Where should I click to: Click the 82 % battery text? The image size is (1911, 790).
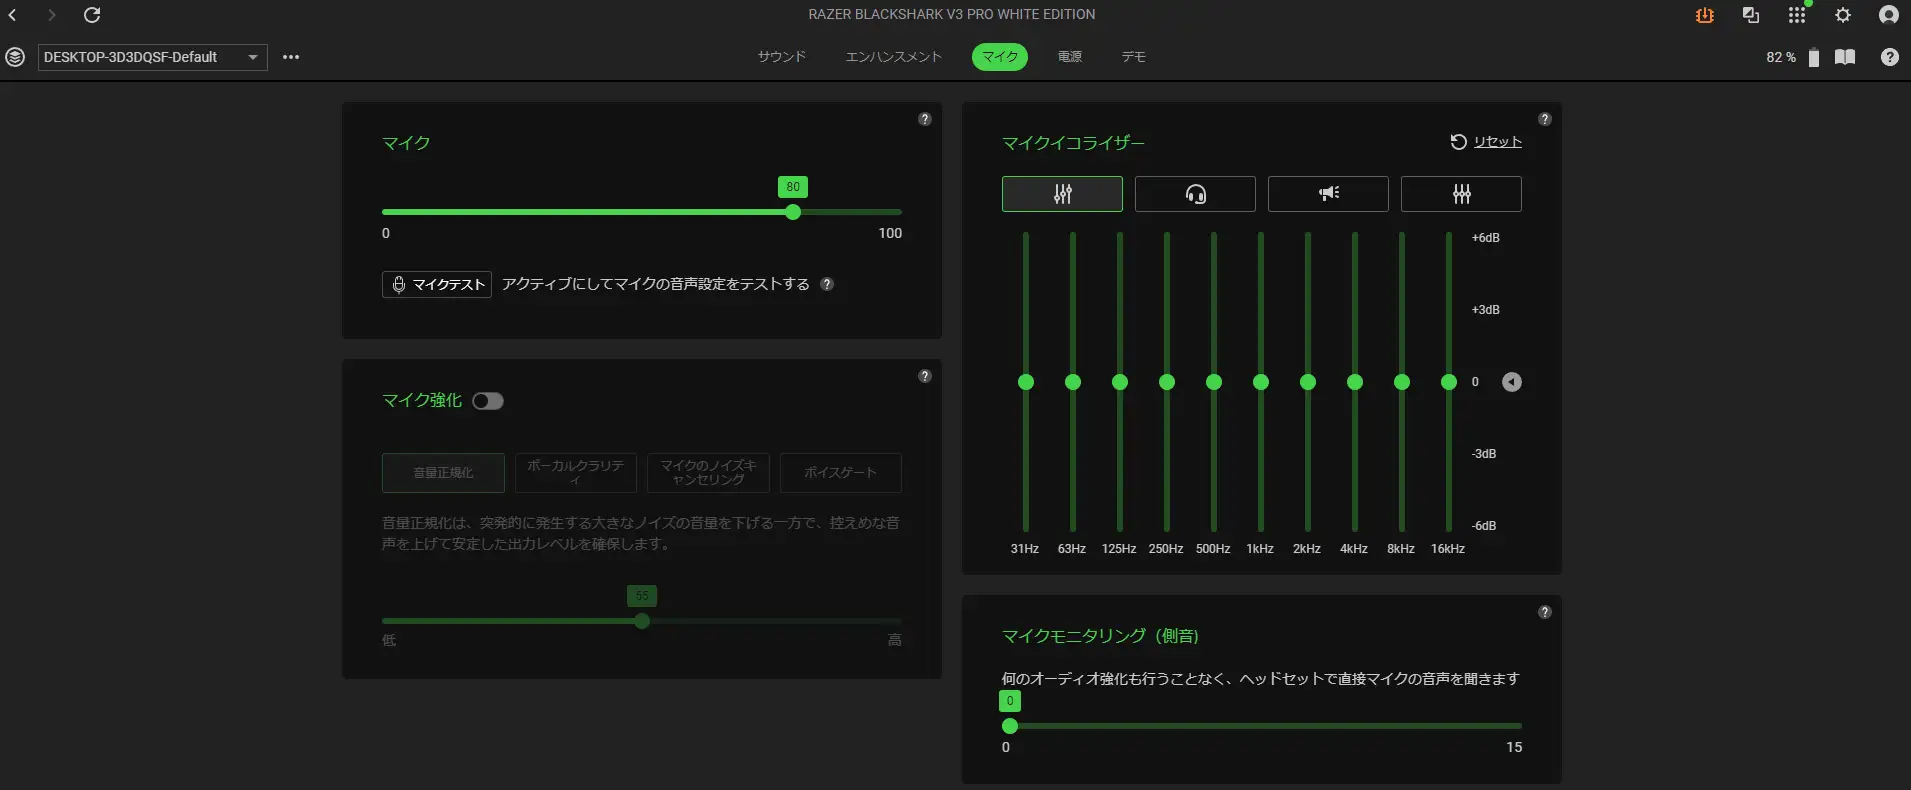point(1781,57)
